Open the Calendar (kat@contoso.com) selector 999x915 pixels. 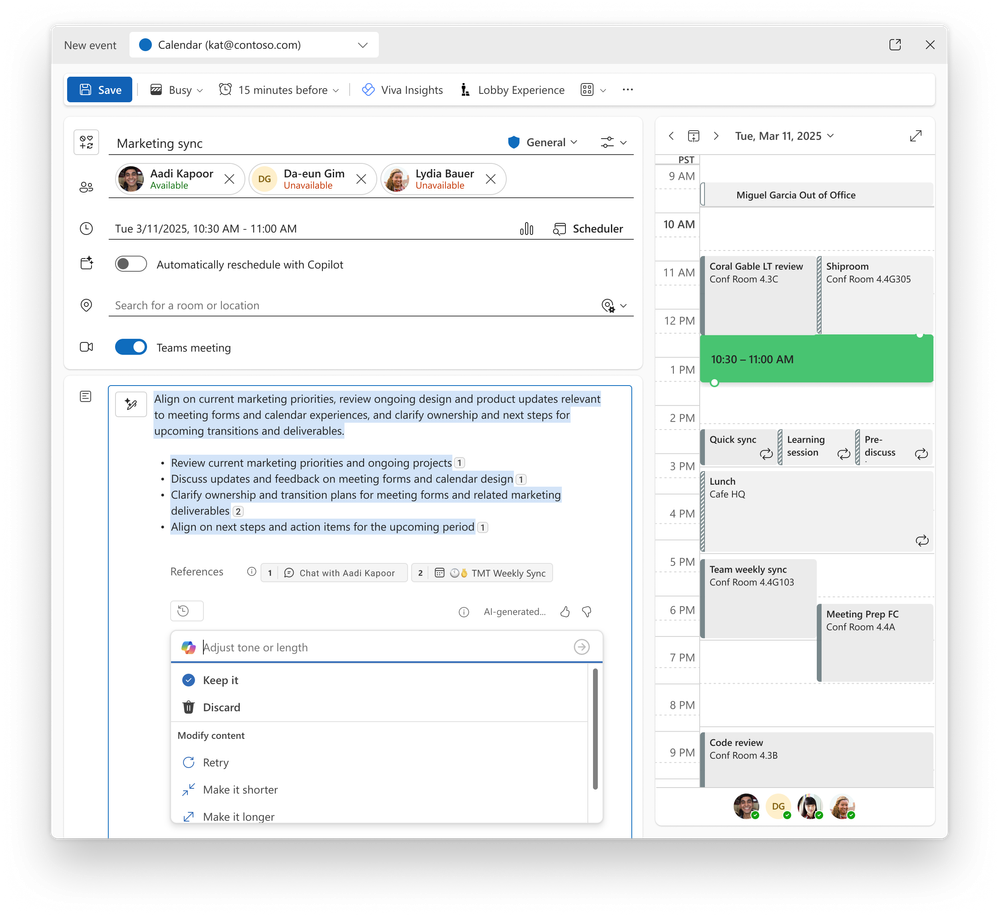click(x=254, y=45)
